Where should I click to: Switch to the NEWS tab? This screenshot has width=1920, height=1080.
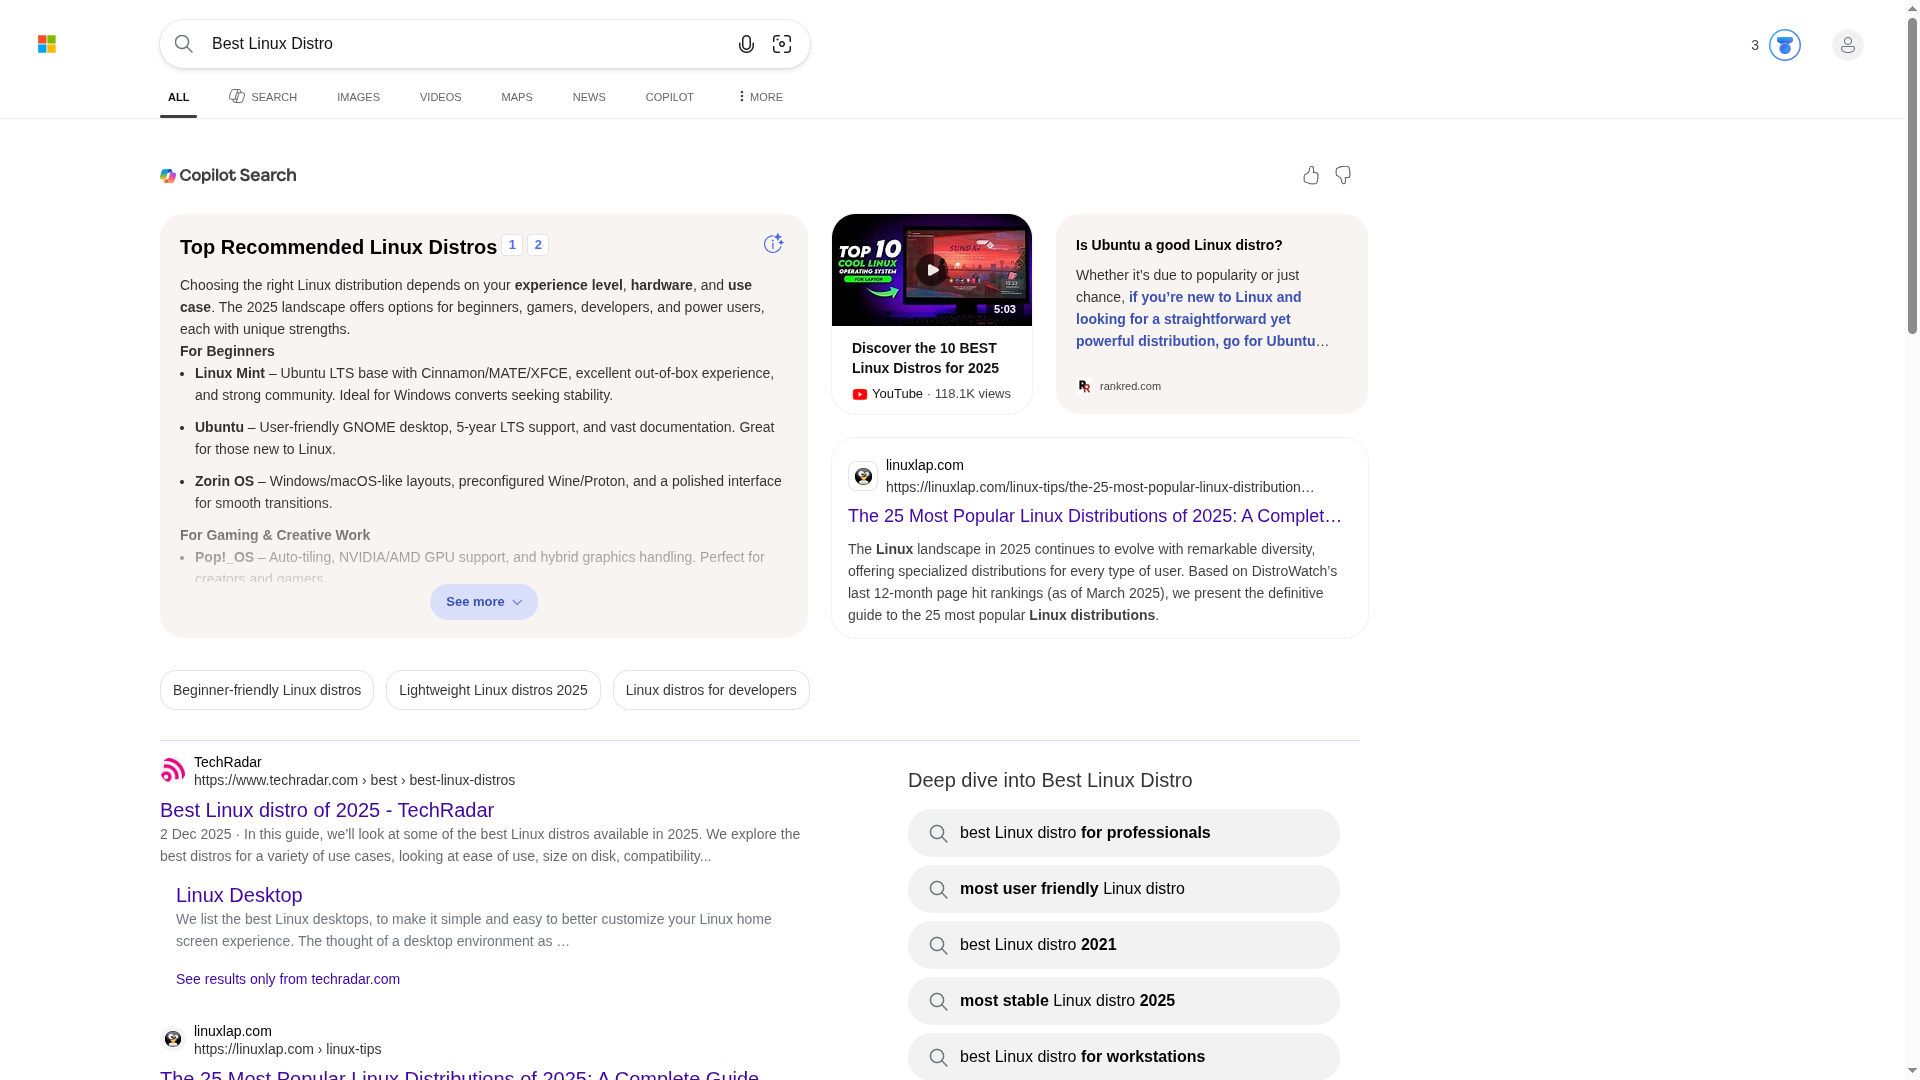click(588, 97)
